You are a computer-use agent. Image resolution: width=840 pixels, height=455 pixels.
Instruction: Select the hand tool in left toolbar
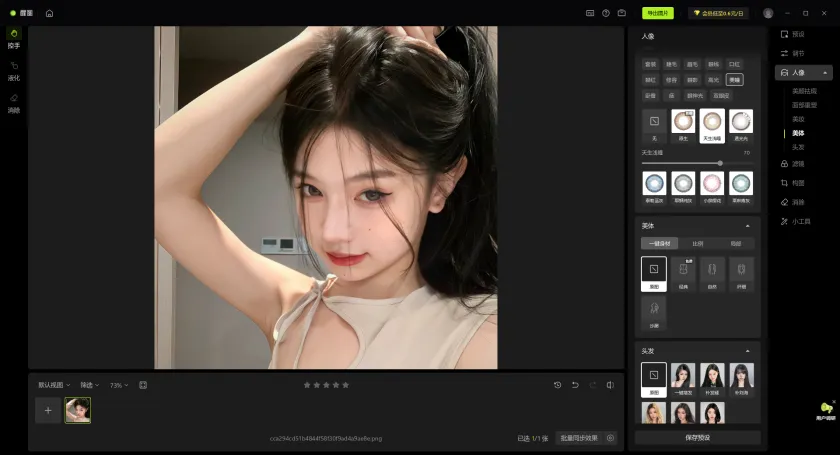14,38
